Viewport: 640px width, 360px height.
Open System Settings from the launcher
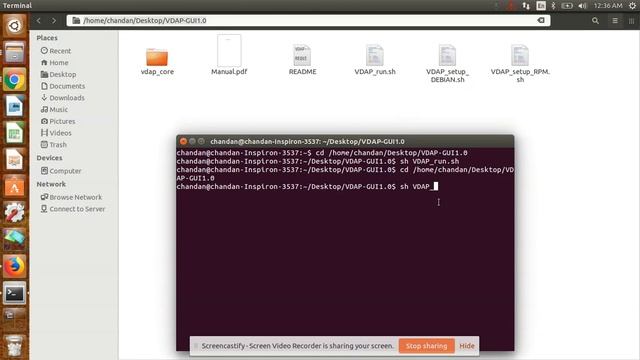coord(14,213)
